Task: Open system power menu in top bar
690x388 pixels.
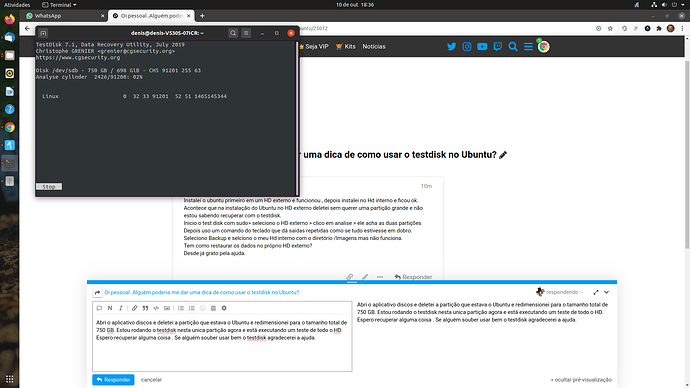Action: 674,5
